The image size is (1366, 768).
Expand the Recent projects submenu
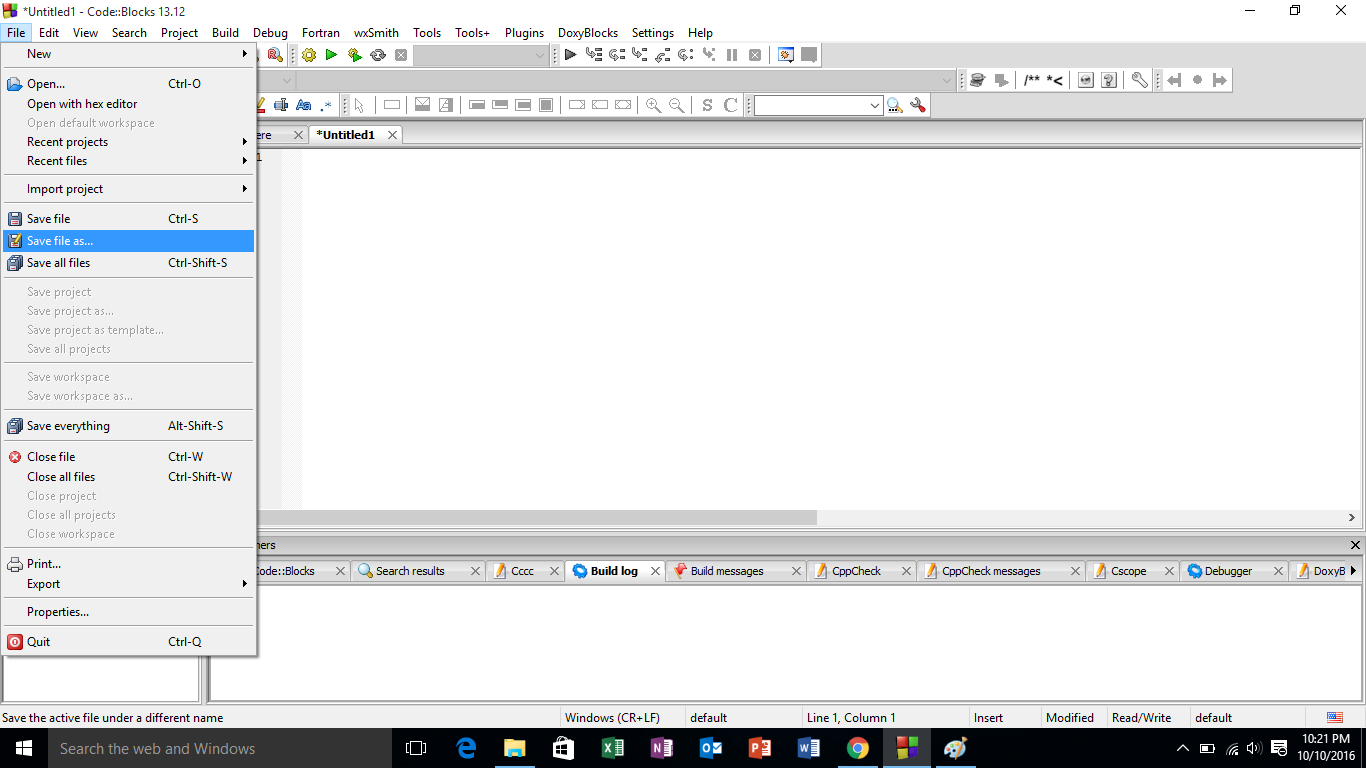(x=128, y=142)
